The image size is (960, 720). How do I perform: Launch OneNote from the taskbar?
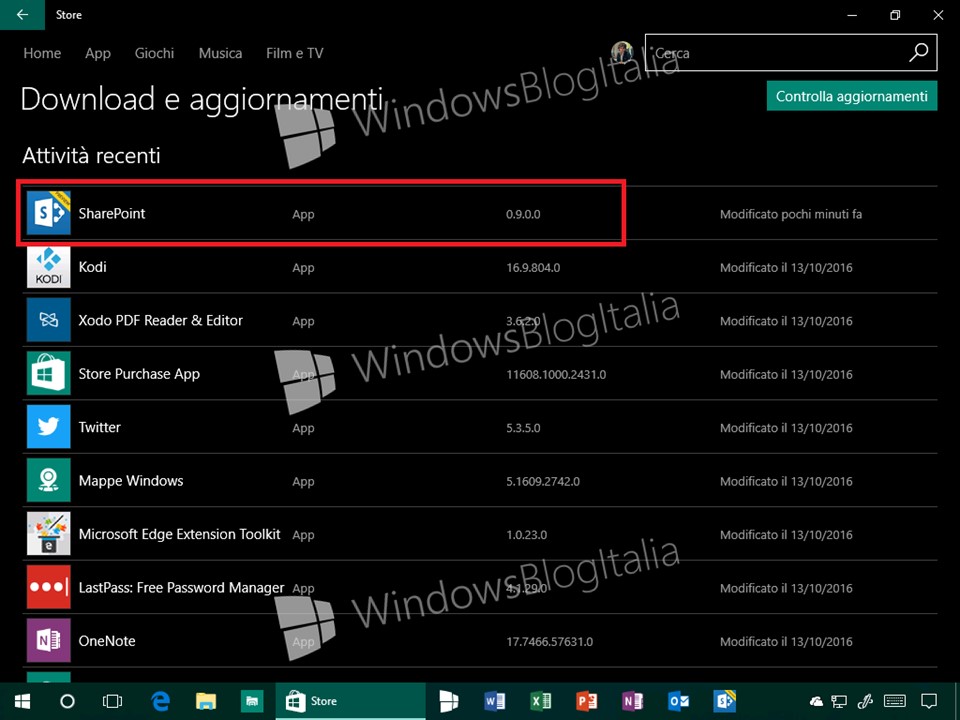pos(632,701)
